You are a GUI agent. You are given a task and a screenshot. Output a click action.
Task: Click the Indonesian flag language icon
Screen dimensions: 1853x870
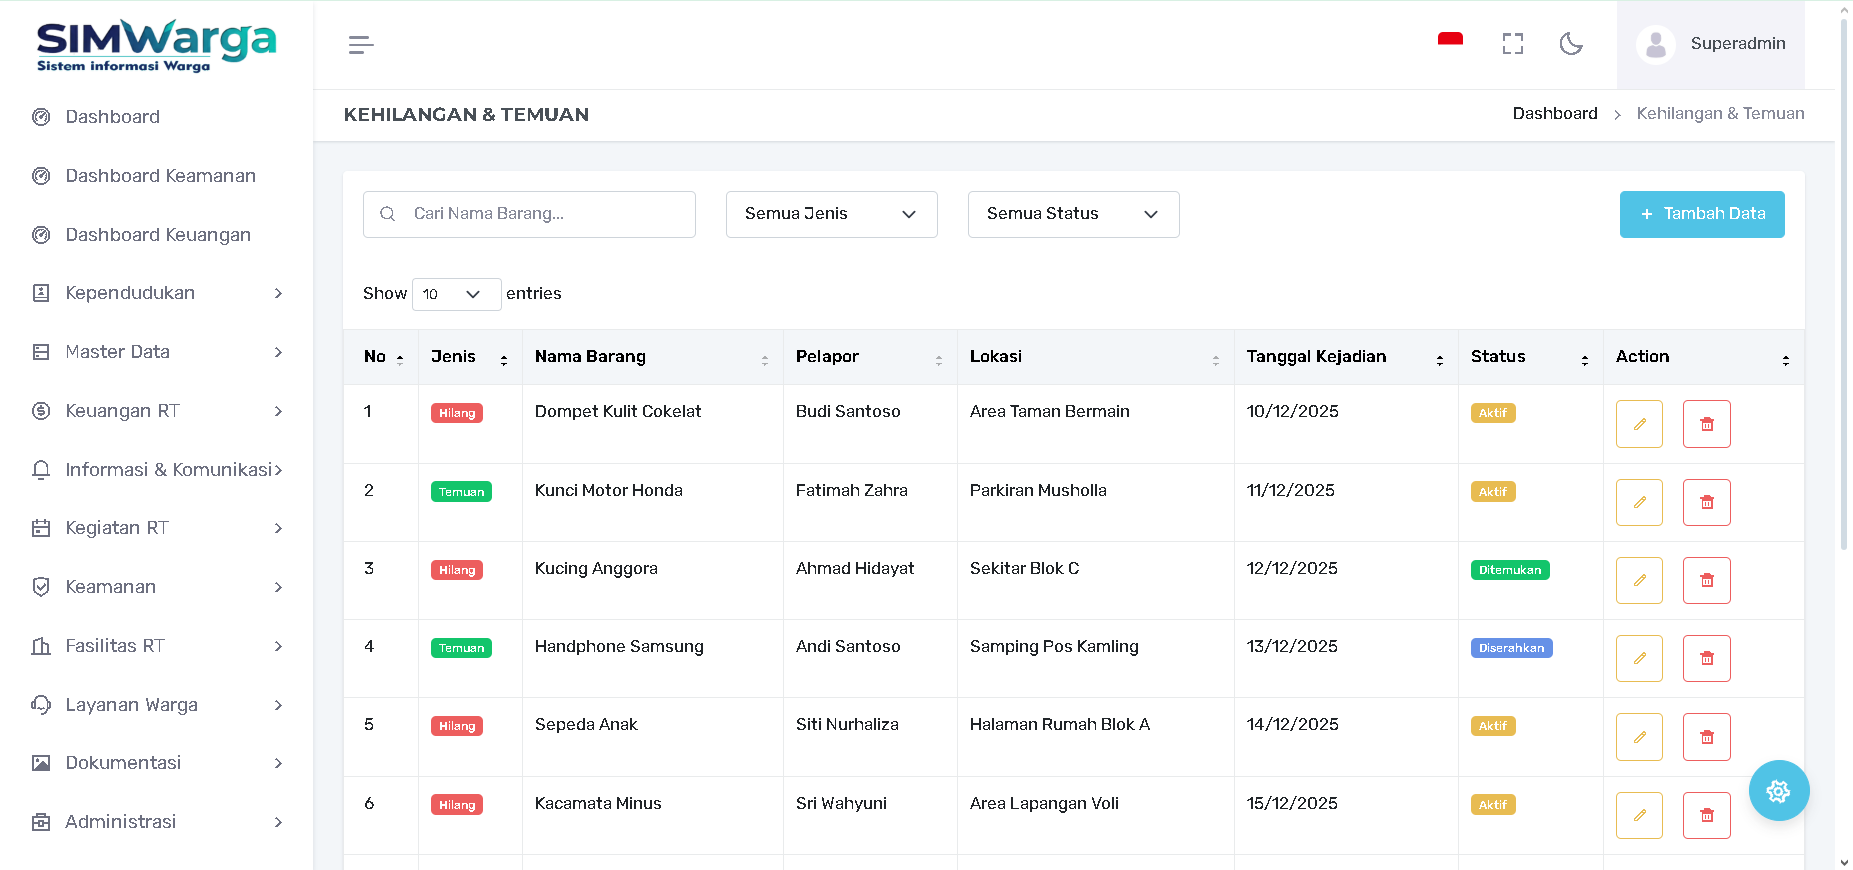pos(1450,42)
